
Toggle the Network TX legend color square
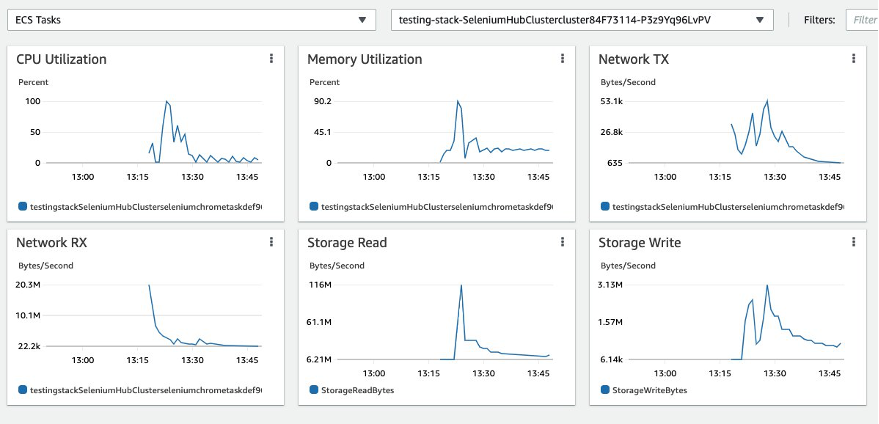[x=605, y=206]
